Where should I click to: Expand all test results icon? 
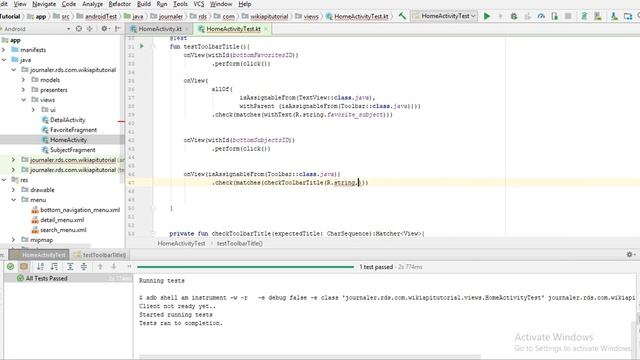point(70,267)
